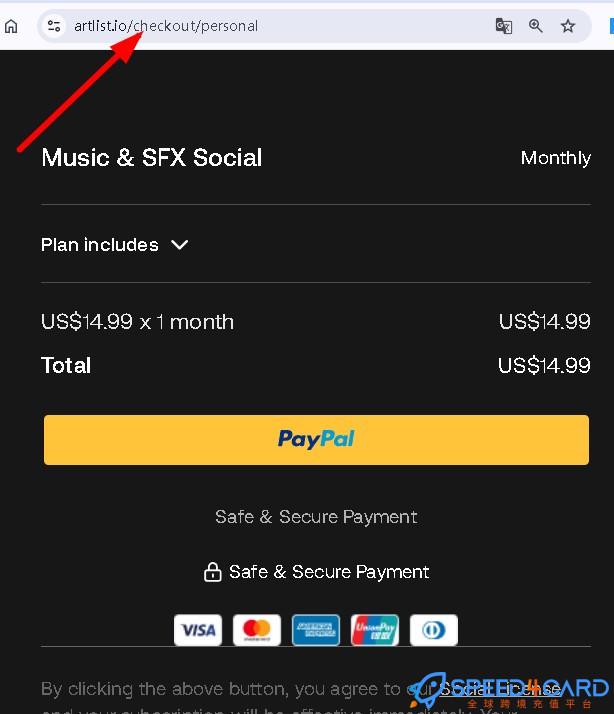Click the Visa card icon
Image resolution: width=614 pixels, height=714 pixels.
(x=198, y=630)
